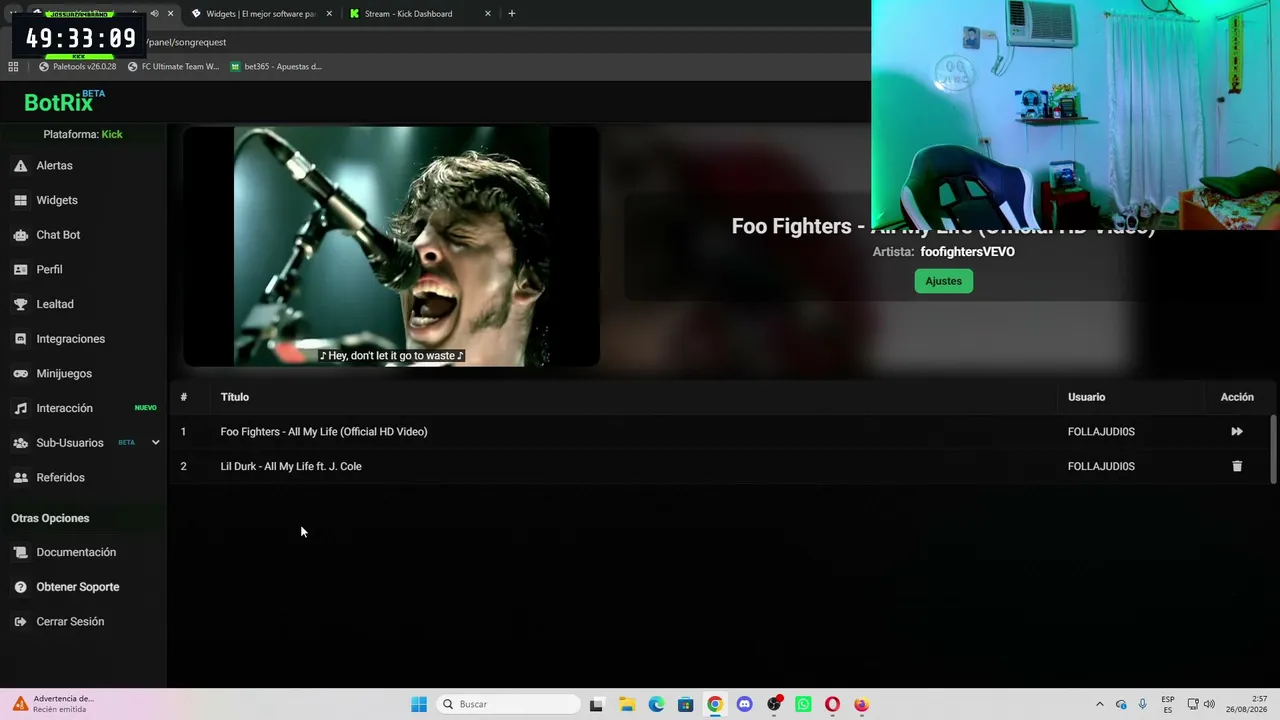Open Firefox from the taskbar
Image resolution: width=1280 pixels, height=720 pixels.
861,705
